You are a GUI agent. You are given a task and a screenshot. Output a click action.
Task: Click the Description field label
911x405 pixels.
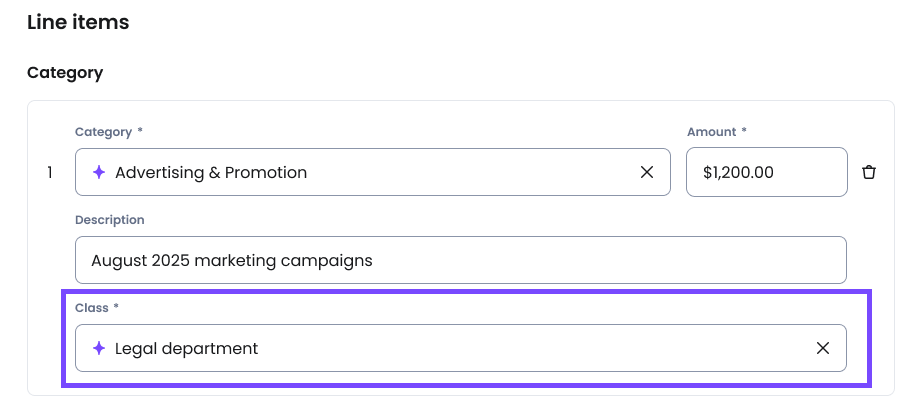click(x=109, y=220)
